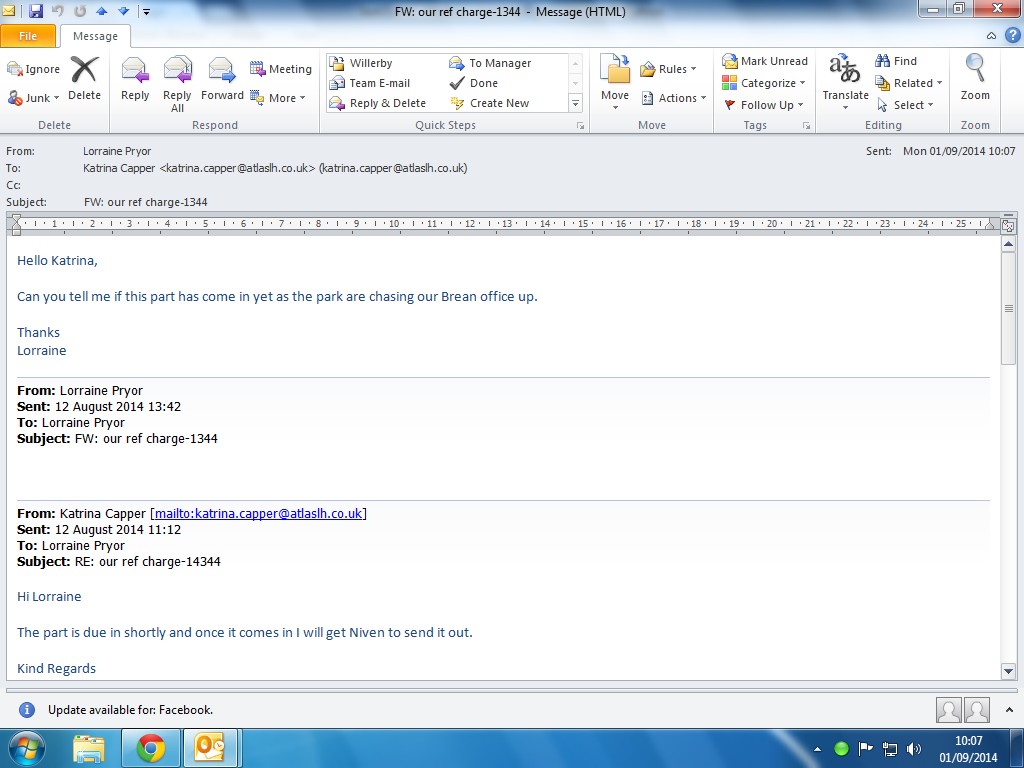Click the first contact photo placeholder
Image resolution: width=1024 pixels, height=768 pixels.
(948, 710)
